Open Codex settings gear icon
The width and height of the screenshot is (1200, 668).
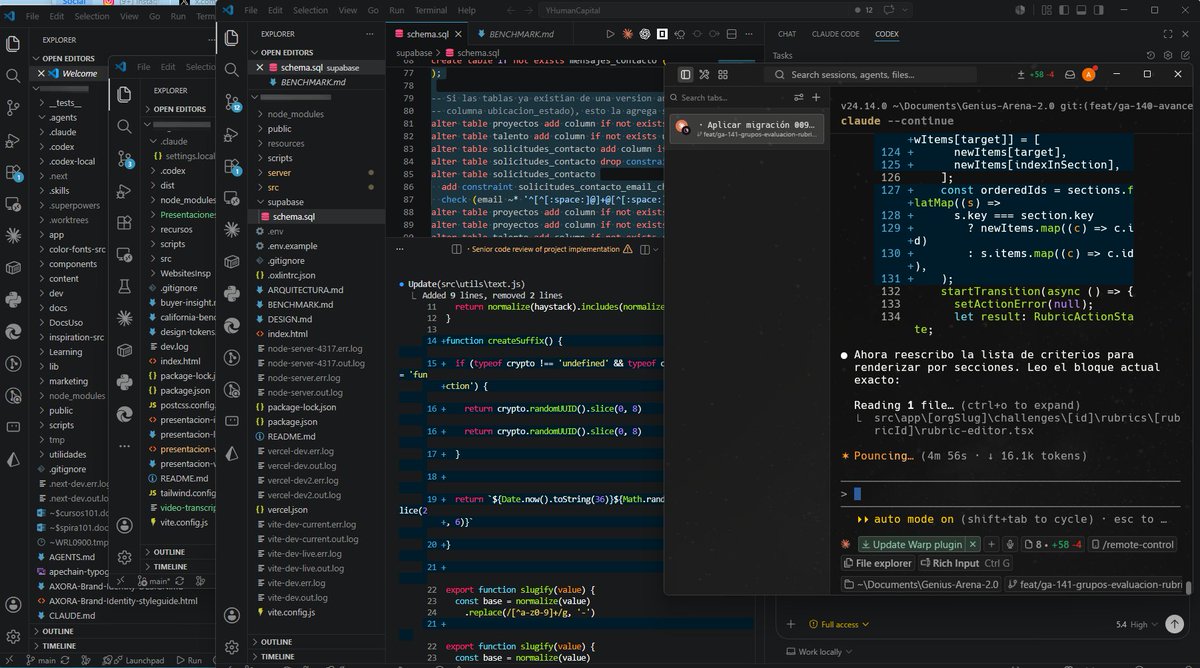click(1166, 56)
